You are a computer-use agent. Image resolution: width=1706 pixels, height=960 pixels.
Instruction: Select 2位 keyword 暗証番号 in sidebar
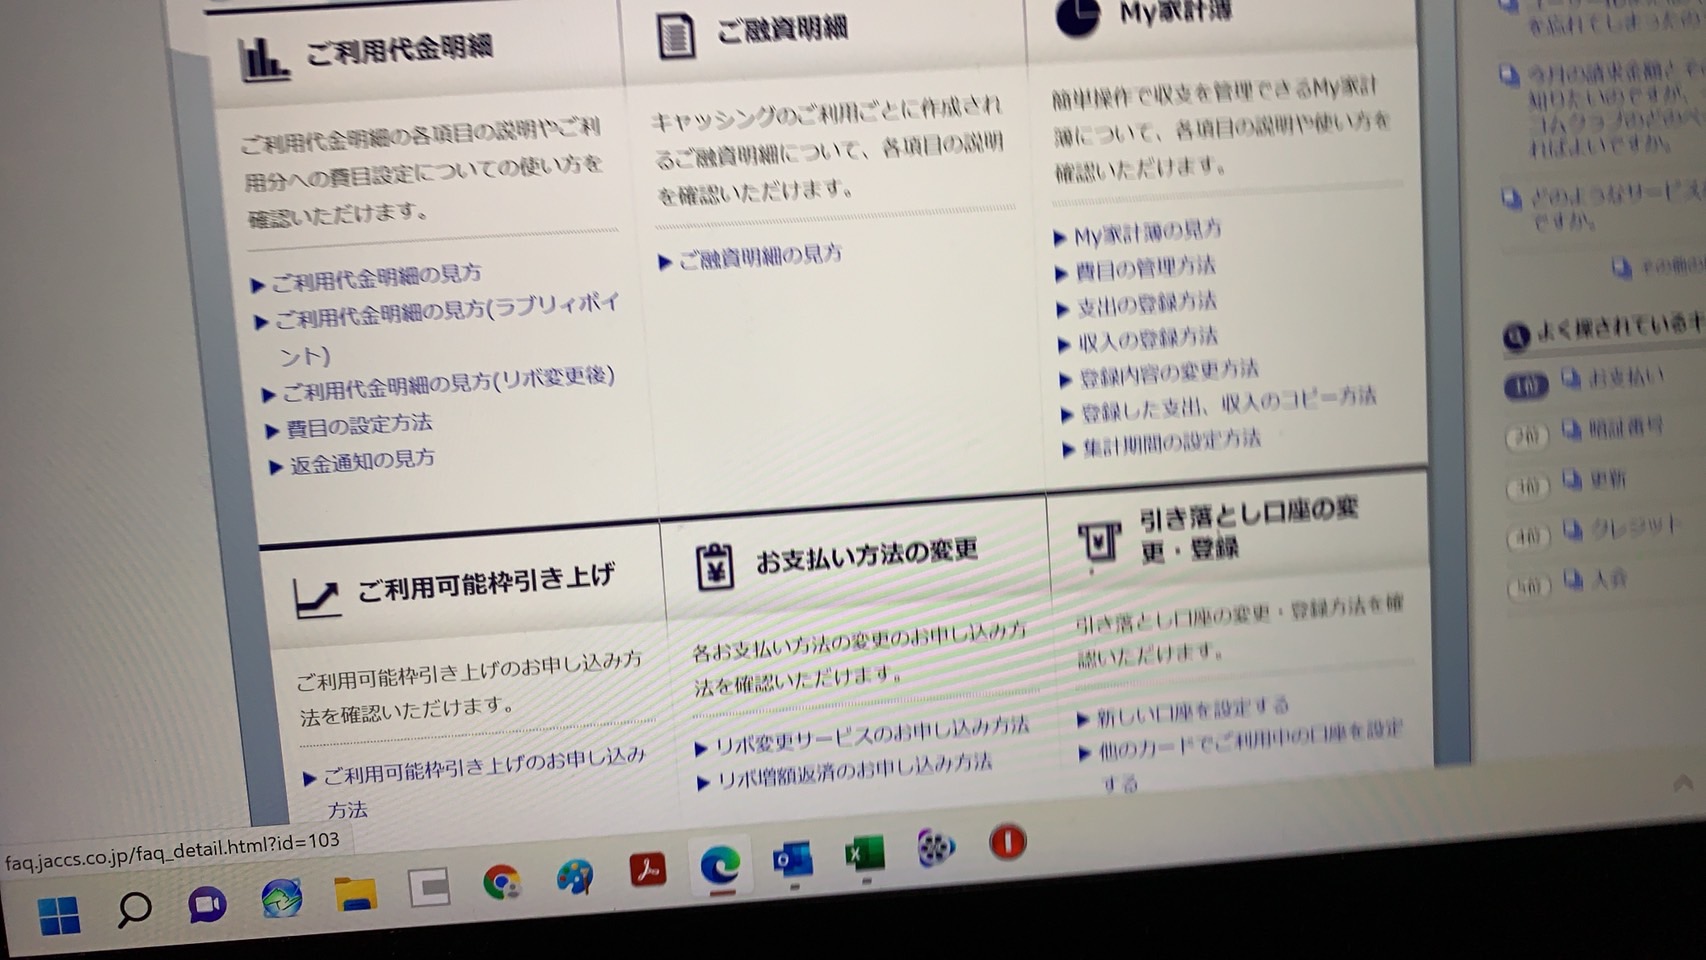pos(1627,428)
